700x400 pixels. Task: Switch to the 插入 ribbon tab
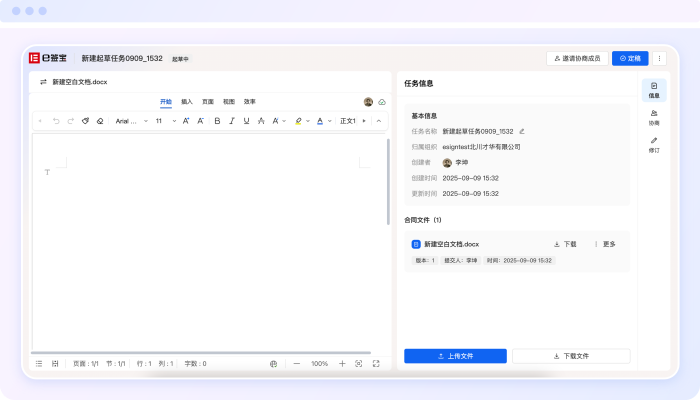pos(187,102)
